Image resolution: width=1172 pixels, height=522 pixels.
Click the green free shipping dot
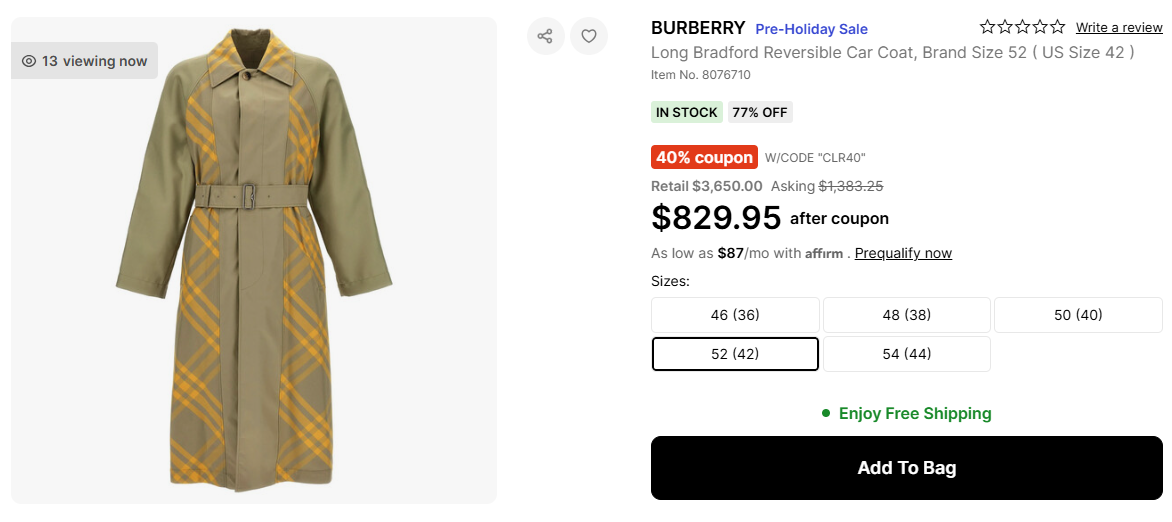click(826, 413)
